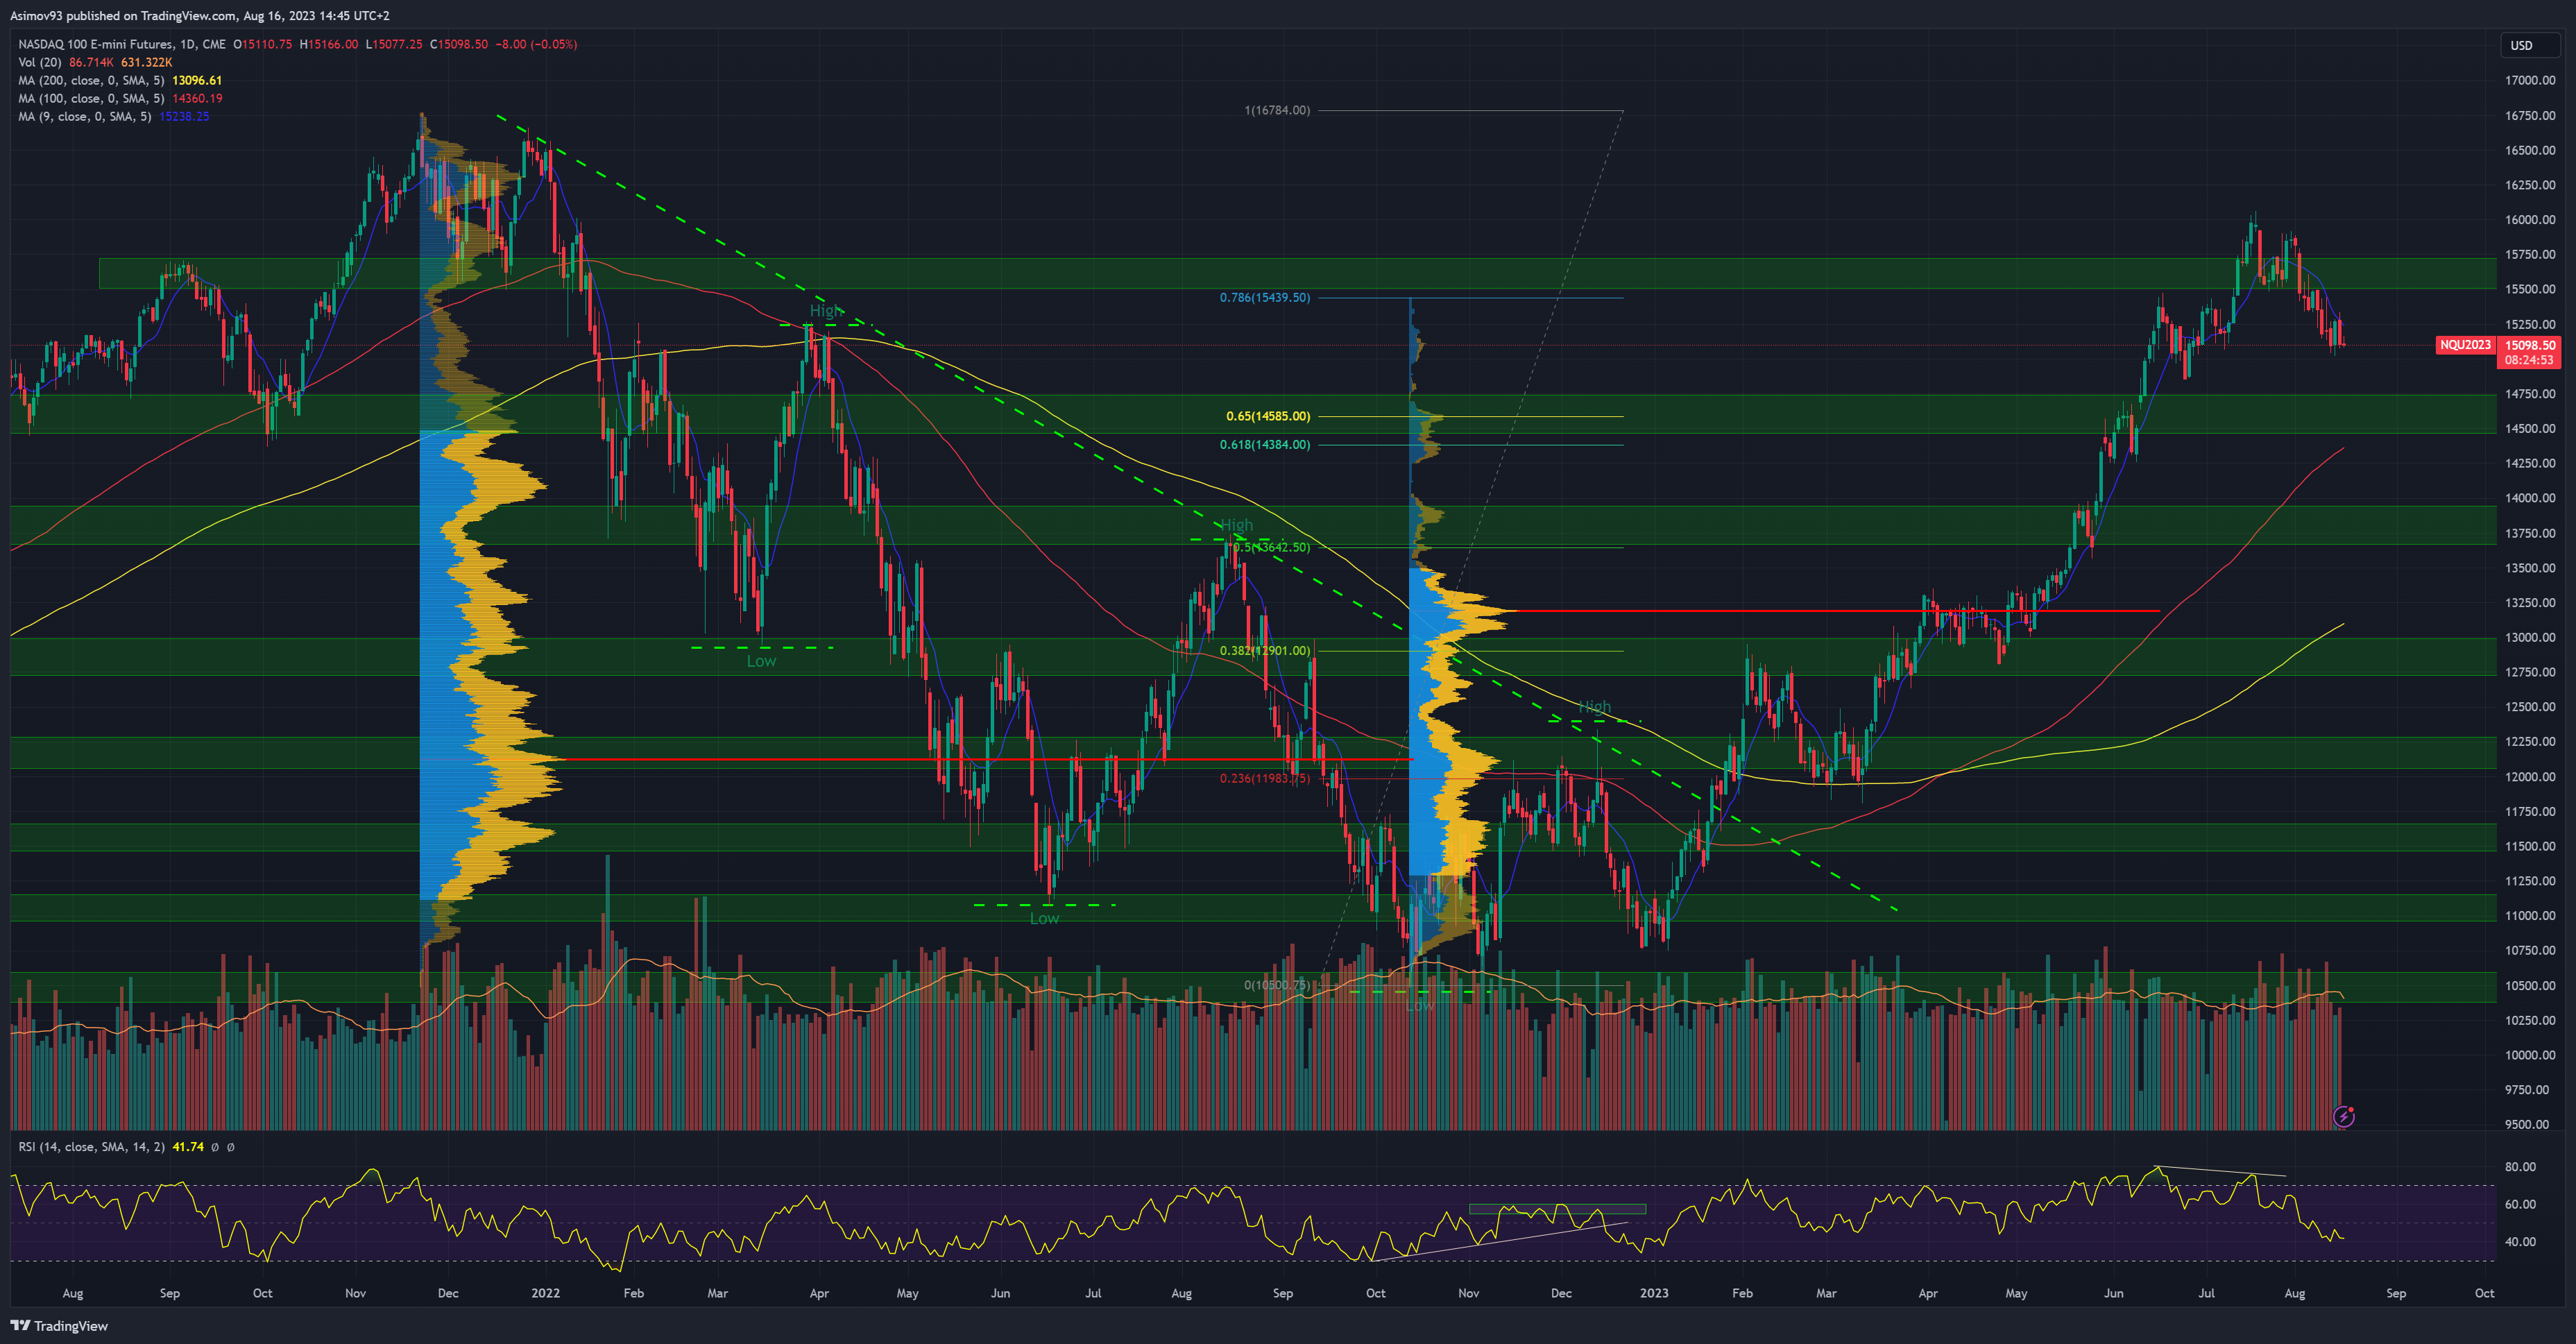The height and width of the screenshot is (1344, 2576).
Task: Open the Vol (20) indicator legend
Action: [x=40, y=63]
